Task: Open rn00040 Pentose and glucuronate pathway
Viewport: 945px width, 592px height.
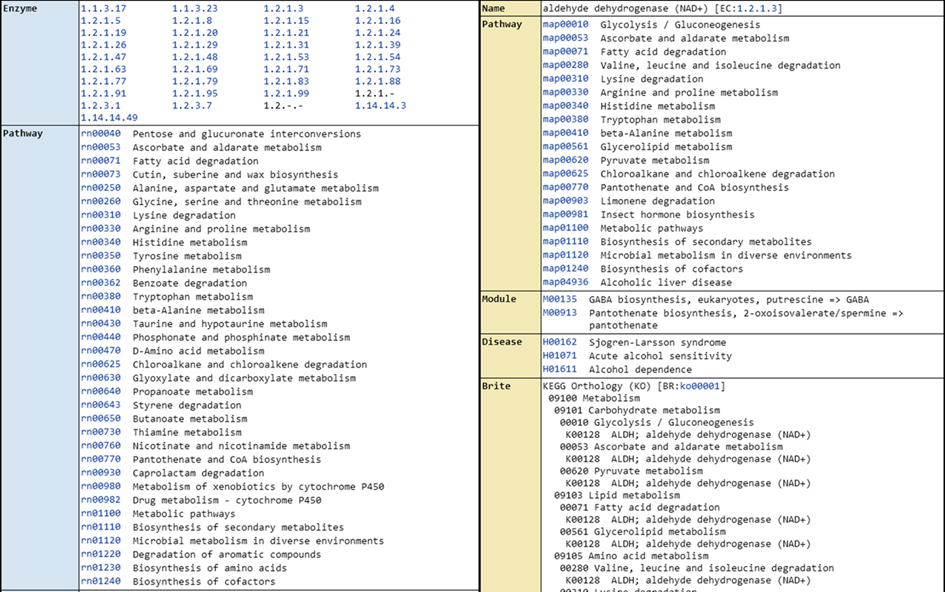Action: [x=100, y=134]
